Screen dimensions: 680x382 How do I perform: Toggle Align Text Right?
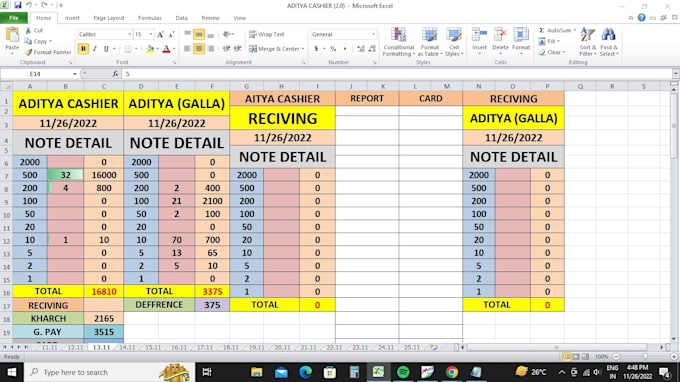click(211, 49)
